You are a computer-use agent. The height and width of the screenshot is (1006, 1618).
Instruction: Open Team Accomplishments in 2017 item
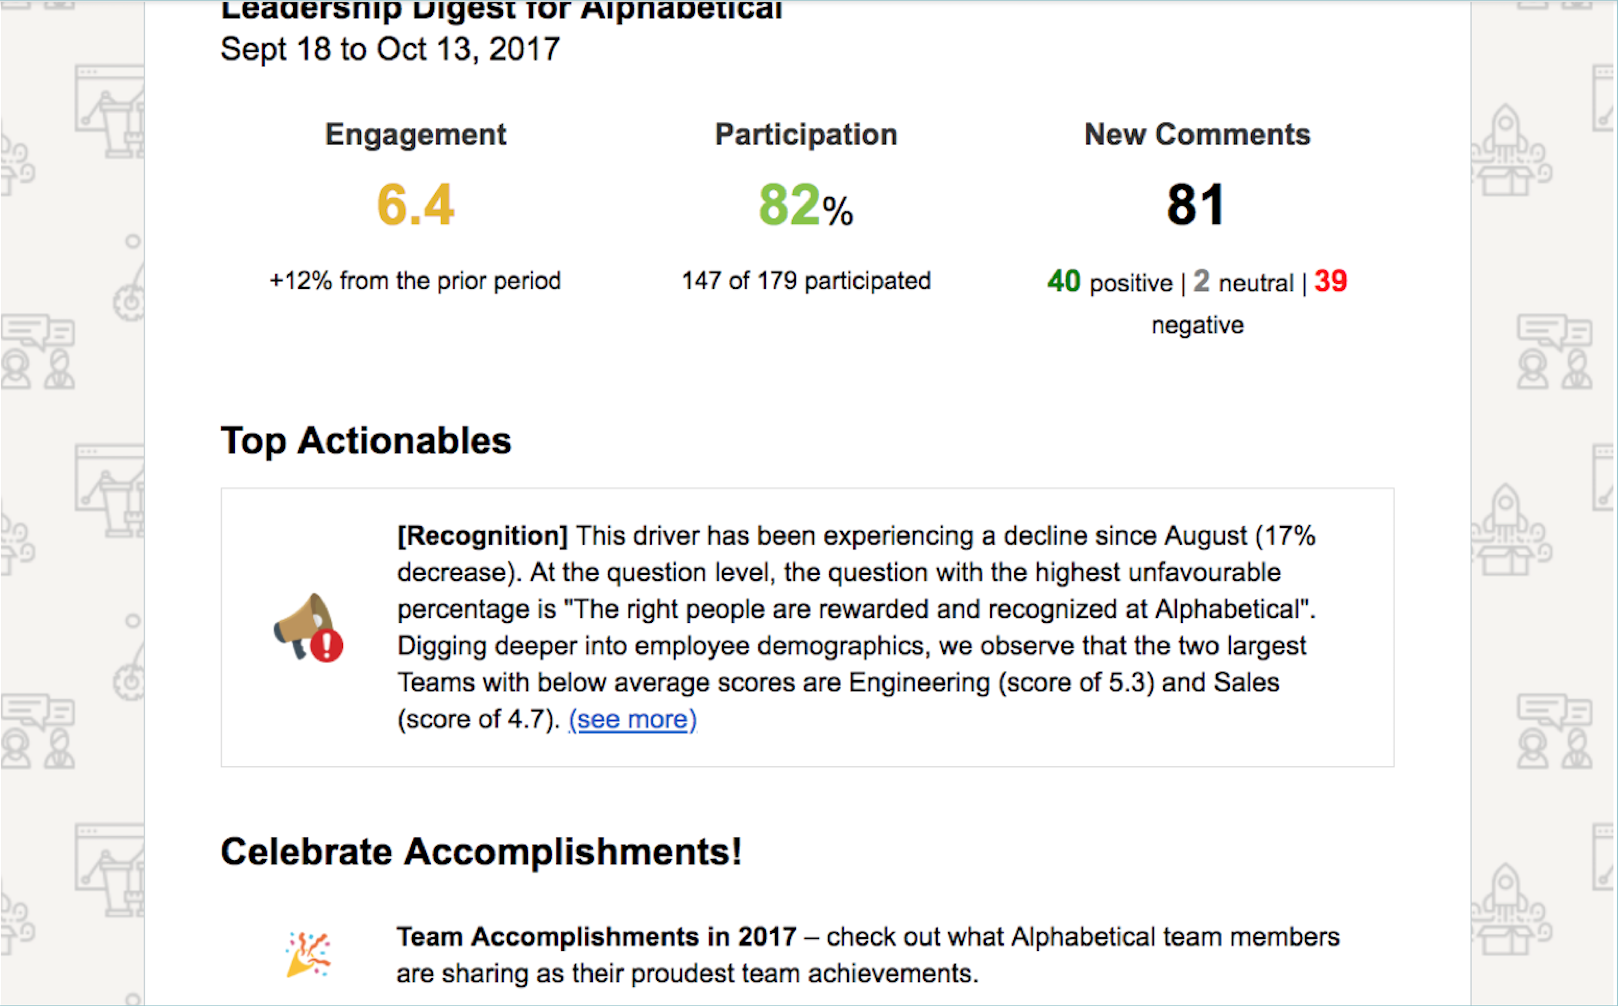point(596,937)
